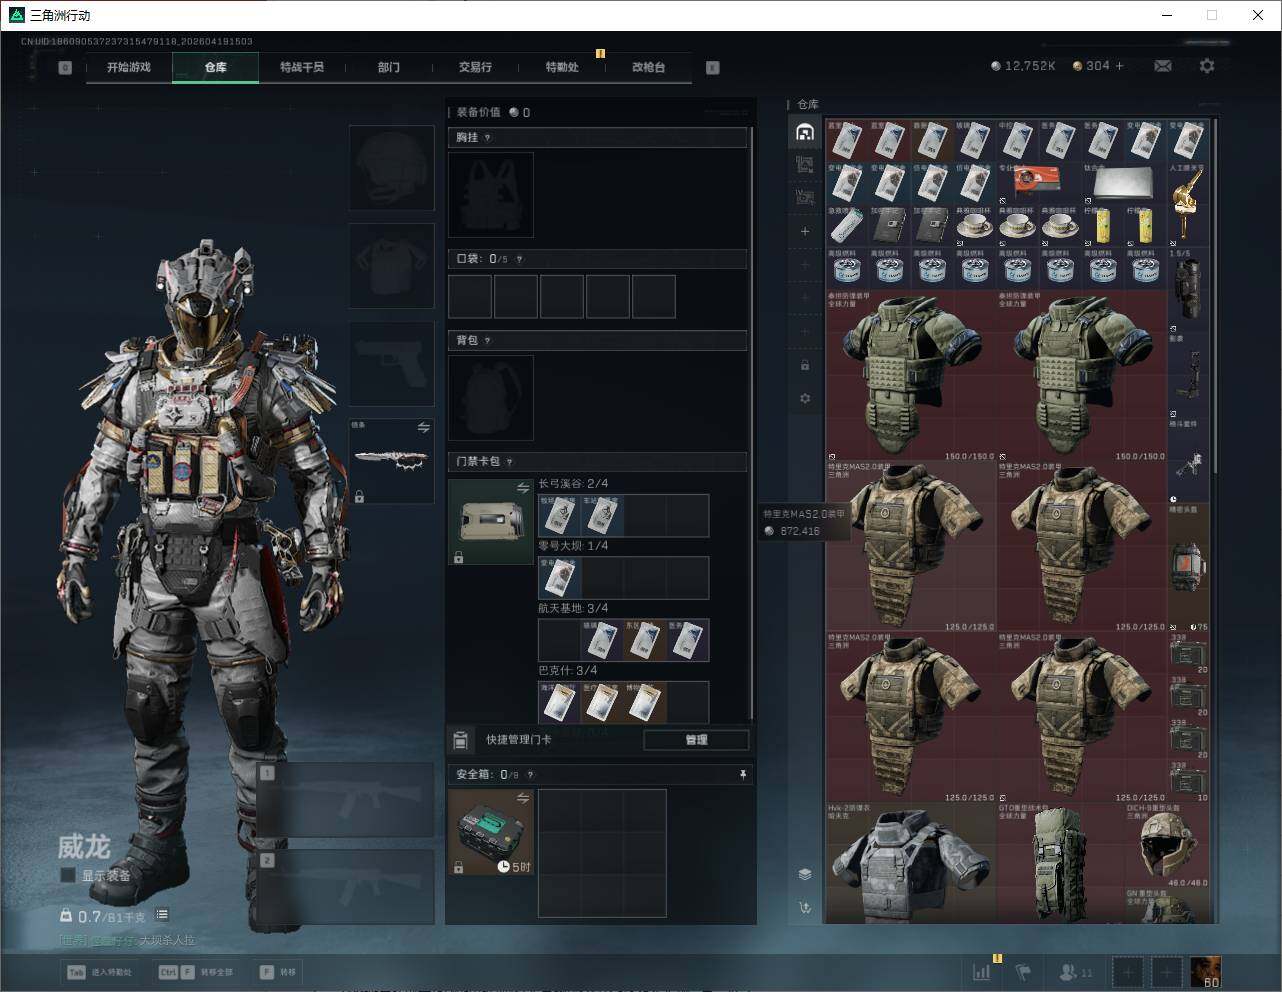Image resolution: width=1282 pixels, height=992 pixels.
Task: Select the red graphics card item in warehouse
Action: click(1038, 183)
